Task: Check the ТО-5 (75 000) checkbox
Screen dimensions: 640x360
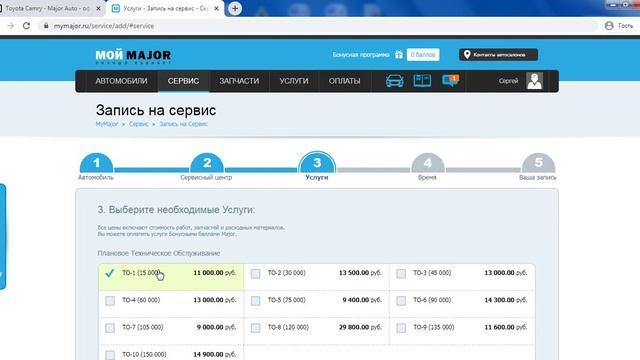Action: click(x=256, y=301)
